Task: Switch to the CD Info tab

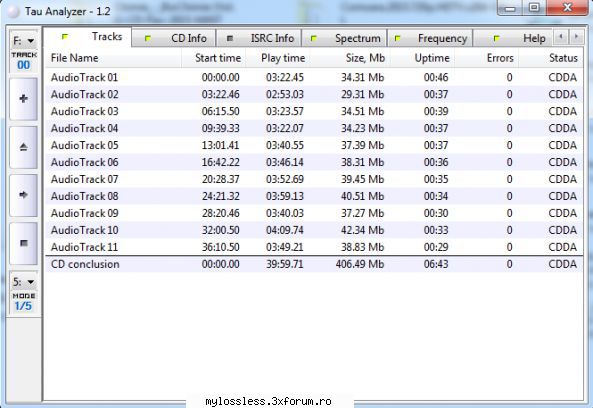Action: pyautogui.click(x=174, y=38)
